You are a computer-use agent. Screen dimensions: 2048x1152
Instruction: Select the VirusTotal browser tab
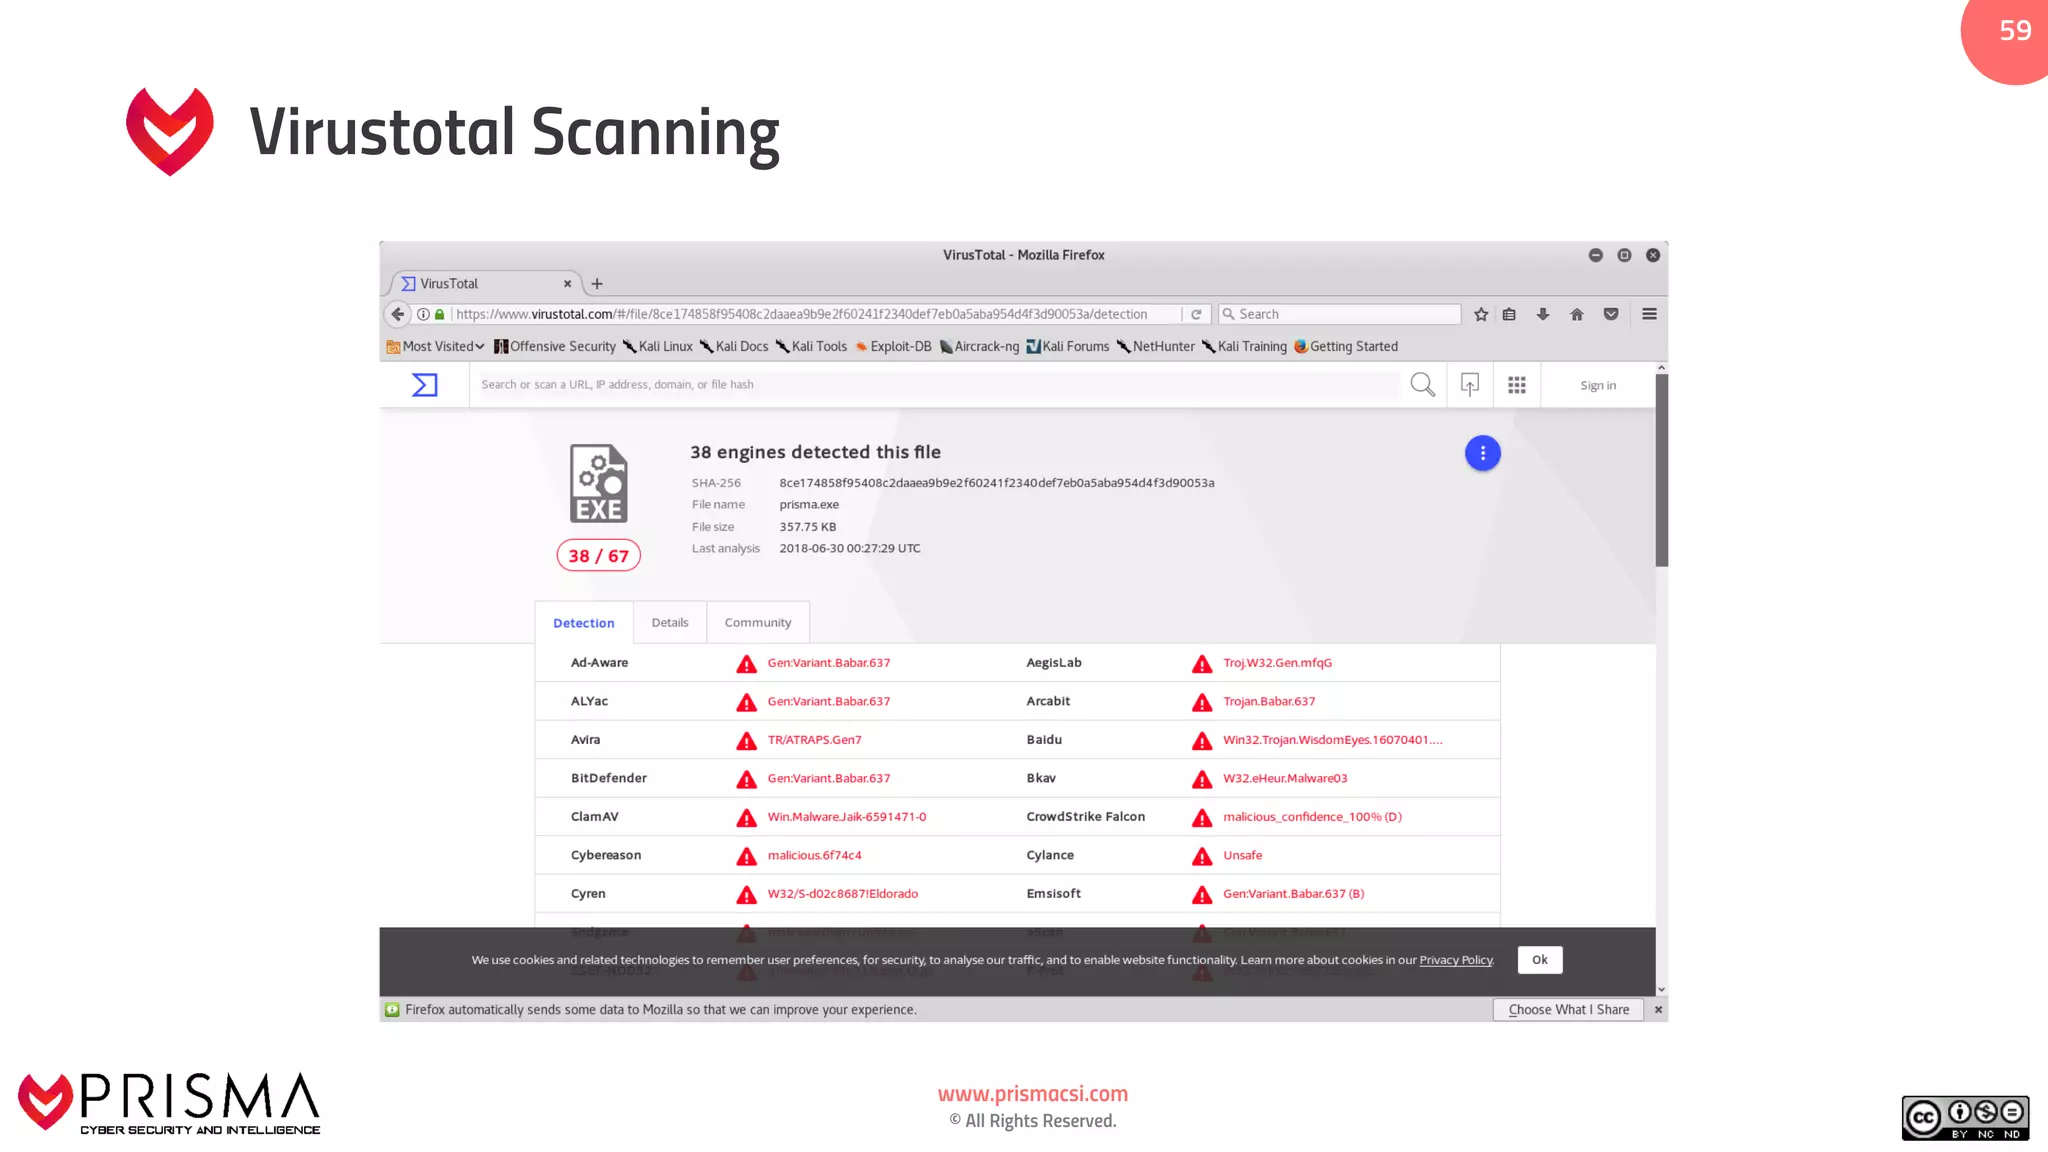[x=486, y=284]
